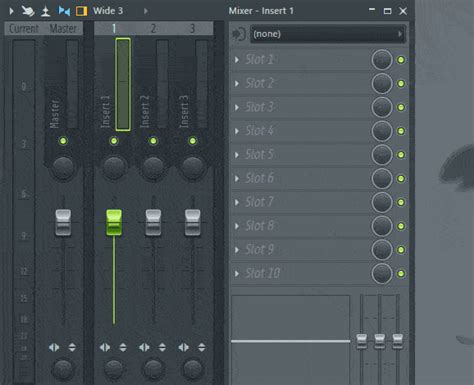This screenshot has height=385, width=474.
Task: Click the Insert 2 bottom send knob
Action: (x=153, y=369)
